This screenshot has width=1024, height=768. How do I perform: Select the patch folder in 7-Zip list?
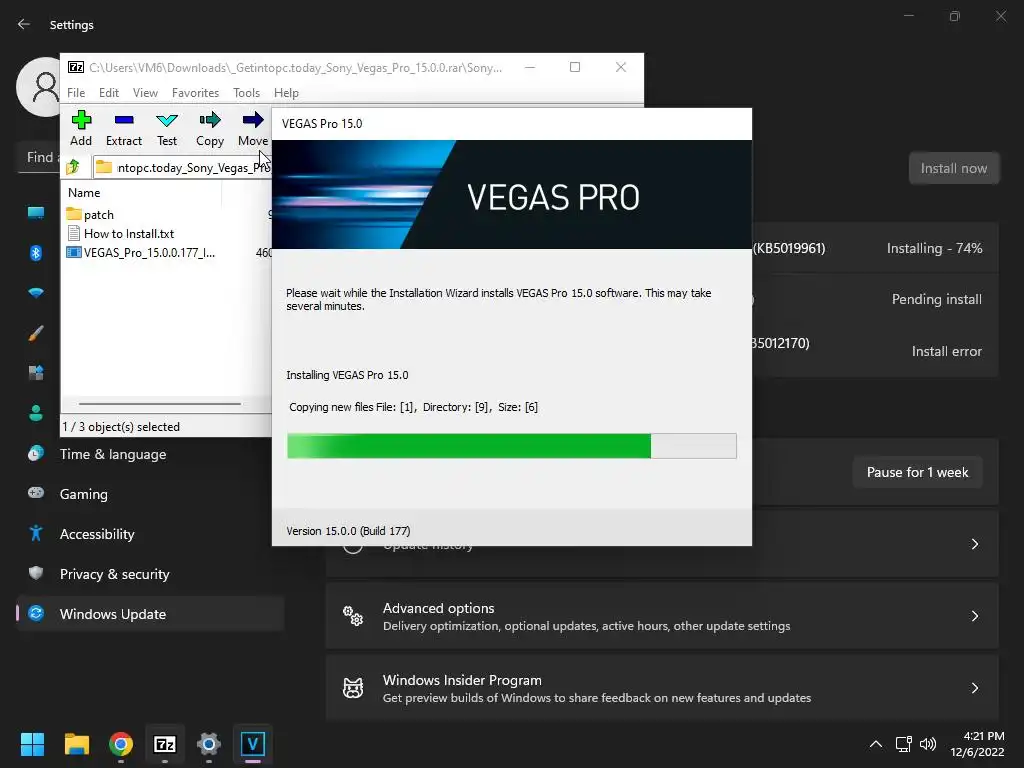click(x=90, y=214)
